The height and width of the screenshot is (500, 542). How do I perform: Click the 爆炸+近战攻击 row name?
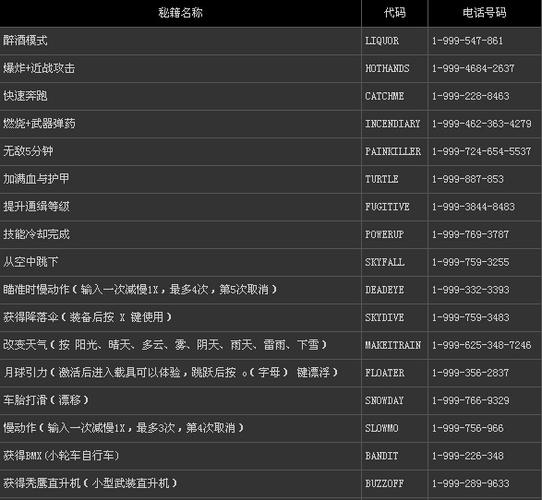point(39,68)
